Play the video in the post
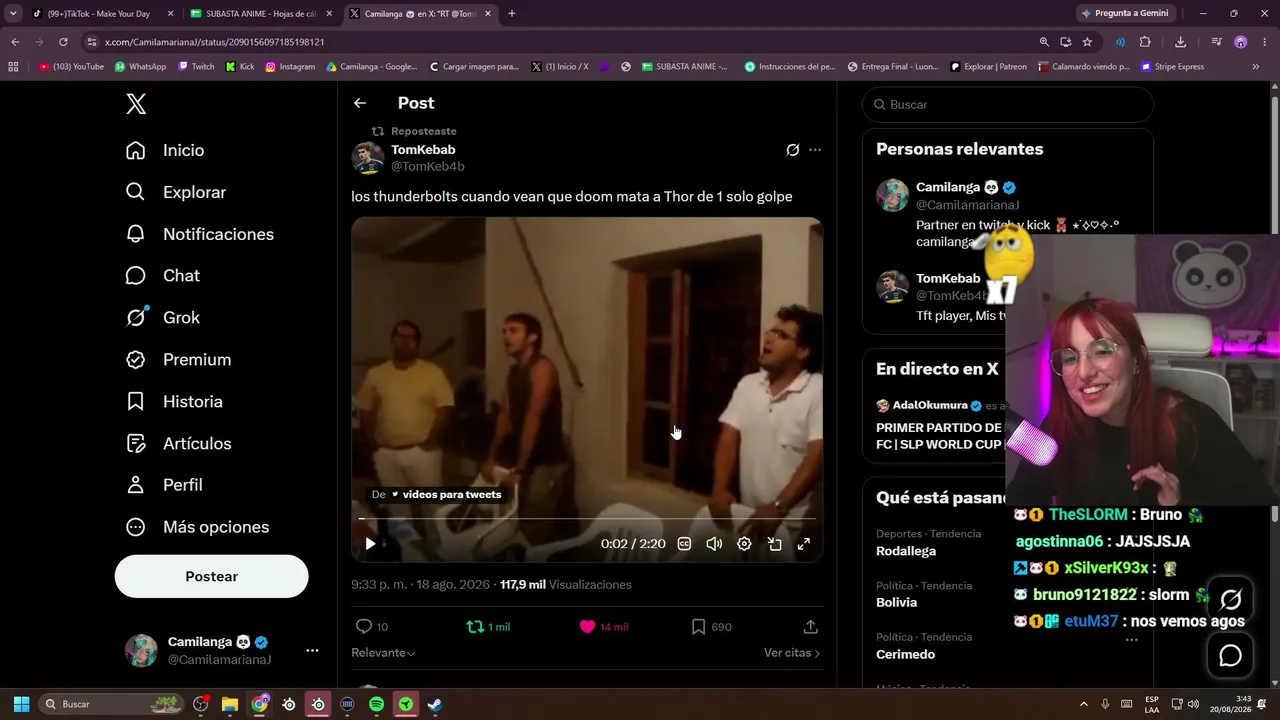 tap(370, 544)
